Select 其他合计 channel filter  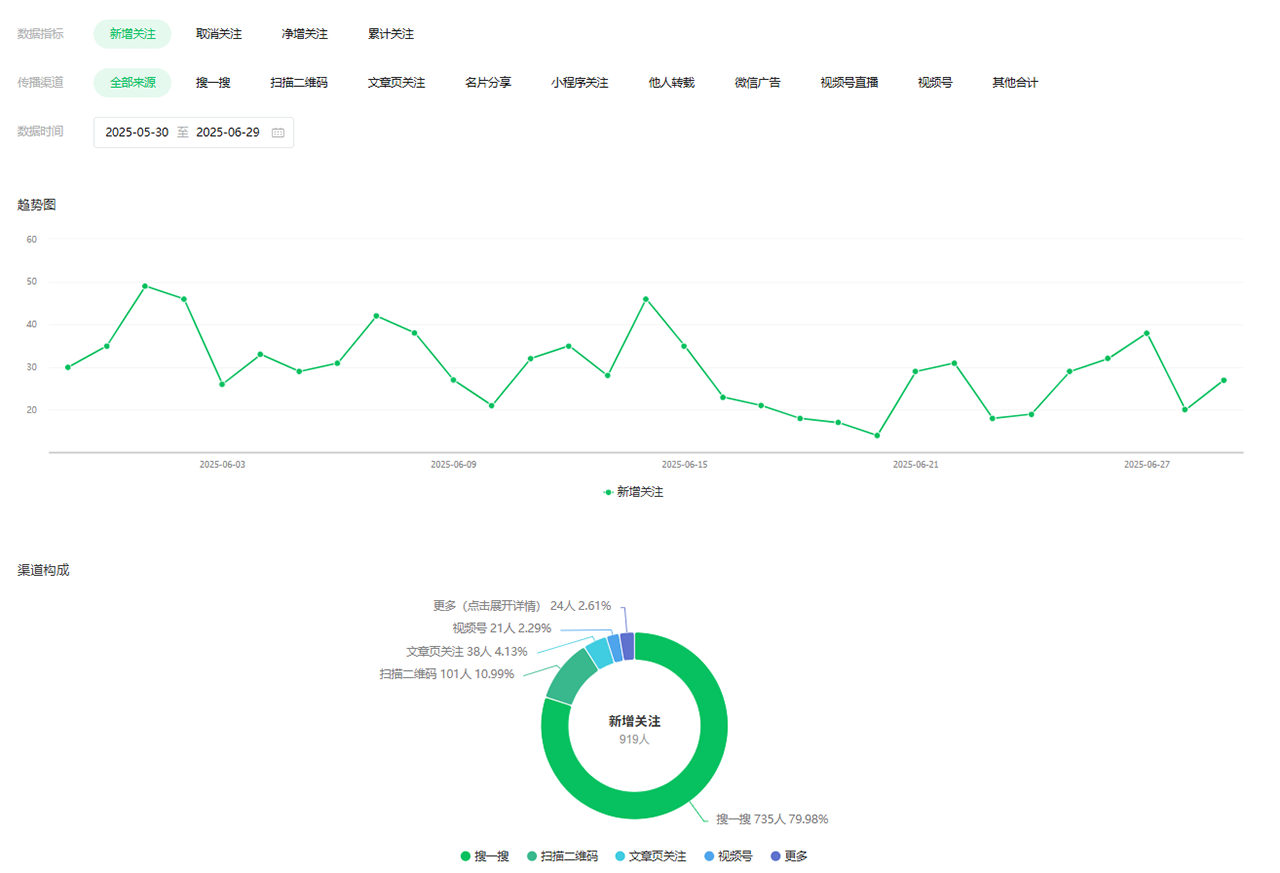coord(1015,83)
